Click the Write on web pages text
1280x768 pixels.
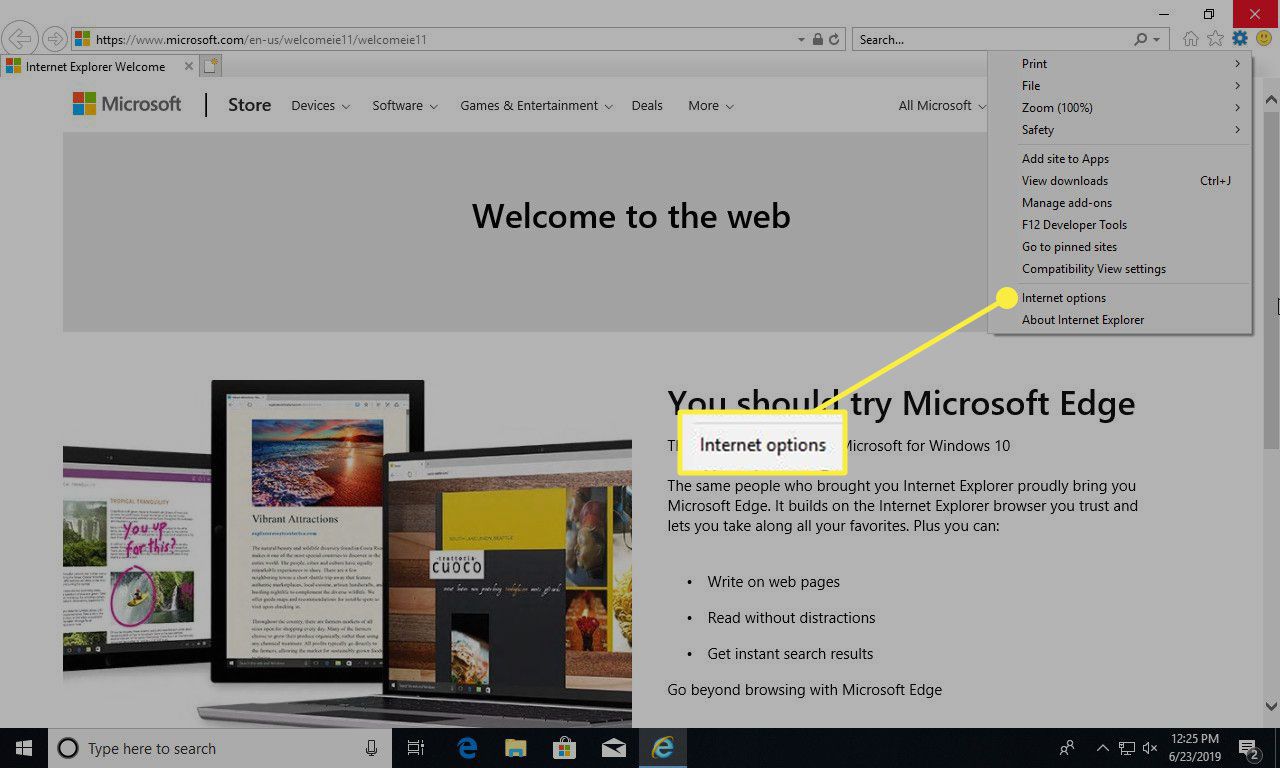tap(773, 582)
